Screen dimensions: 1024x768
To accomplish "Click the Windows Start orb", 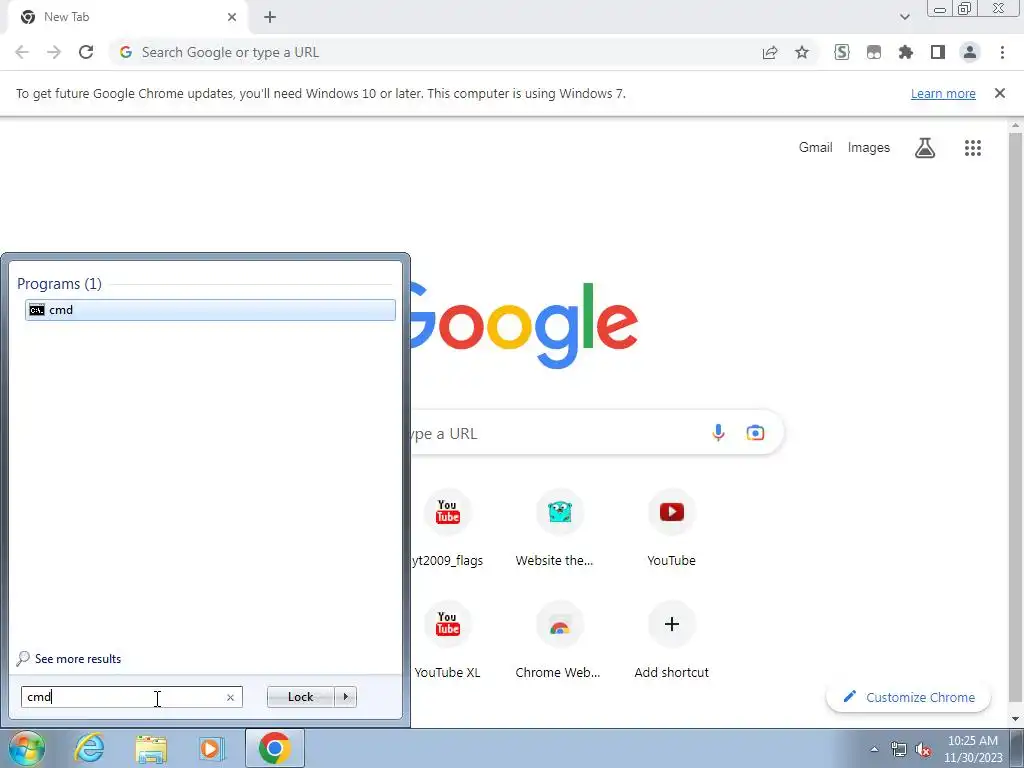I will click(x=26, y=748).
